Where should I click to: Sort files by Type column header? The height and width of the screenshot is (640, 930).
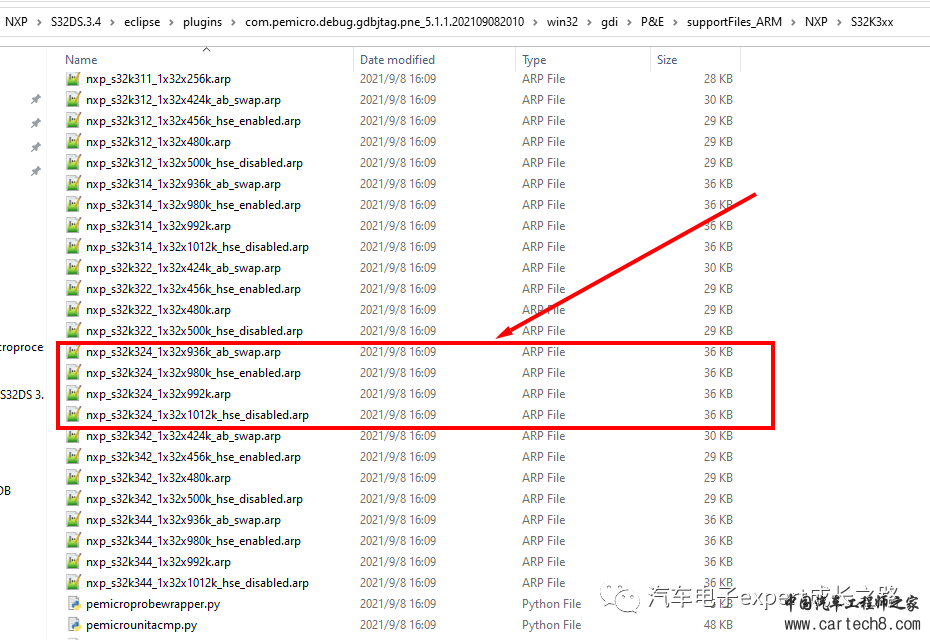tap(534, 60)
